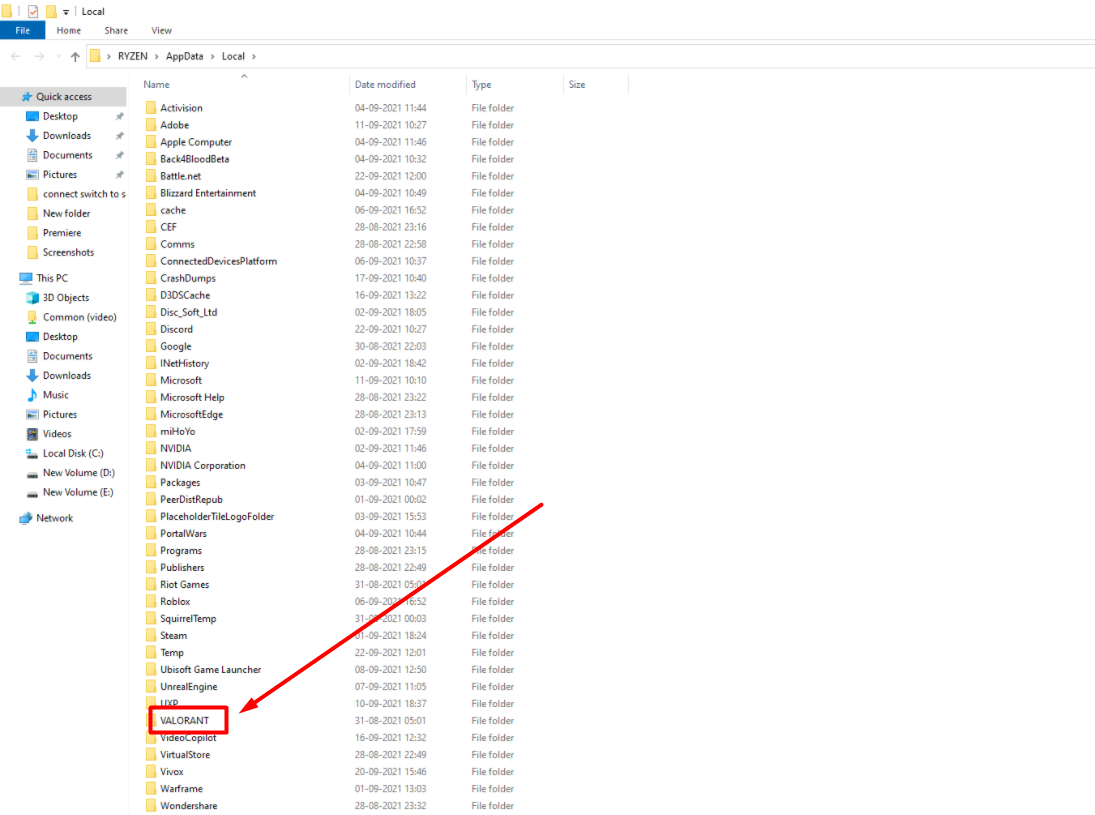Viewport: 1095px width, 815px height.
Task: Select the PlaceholderTileLogoFolder folder name
Action: pos(217,517)
